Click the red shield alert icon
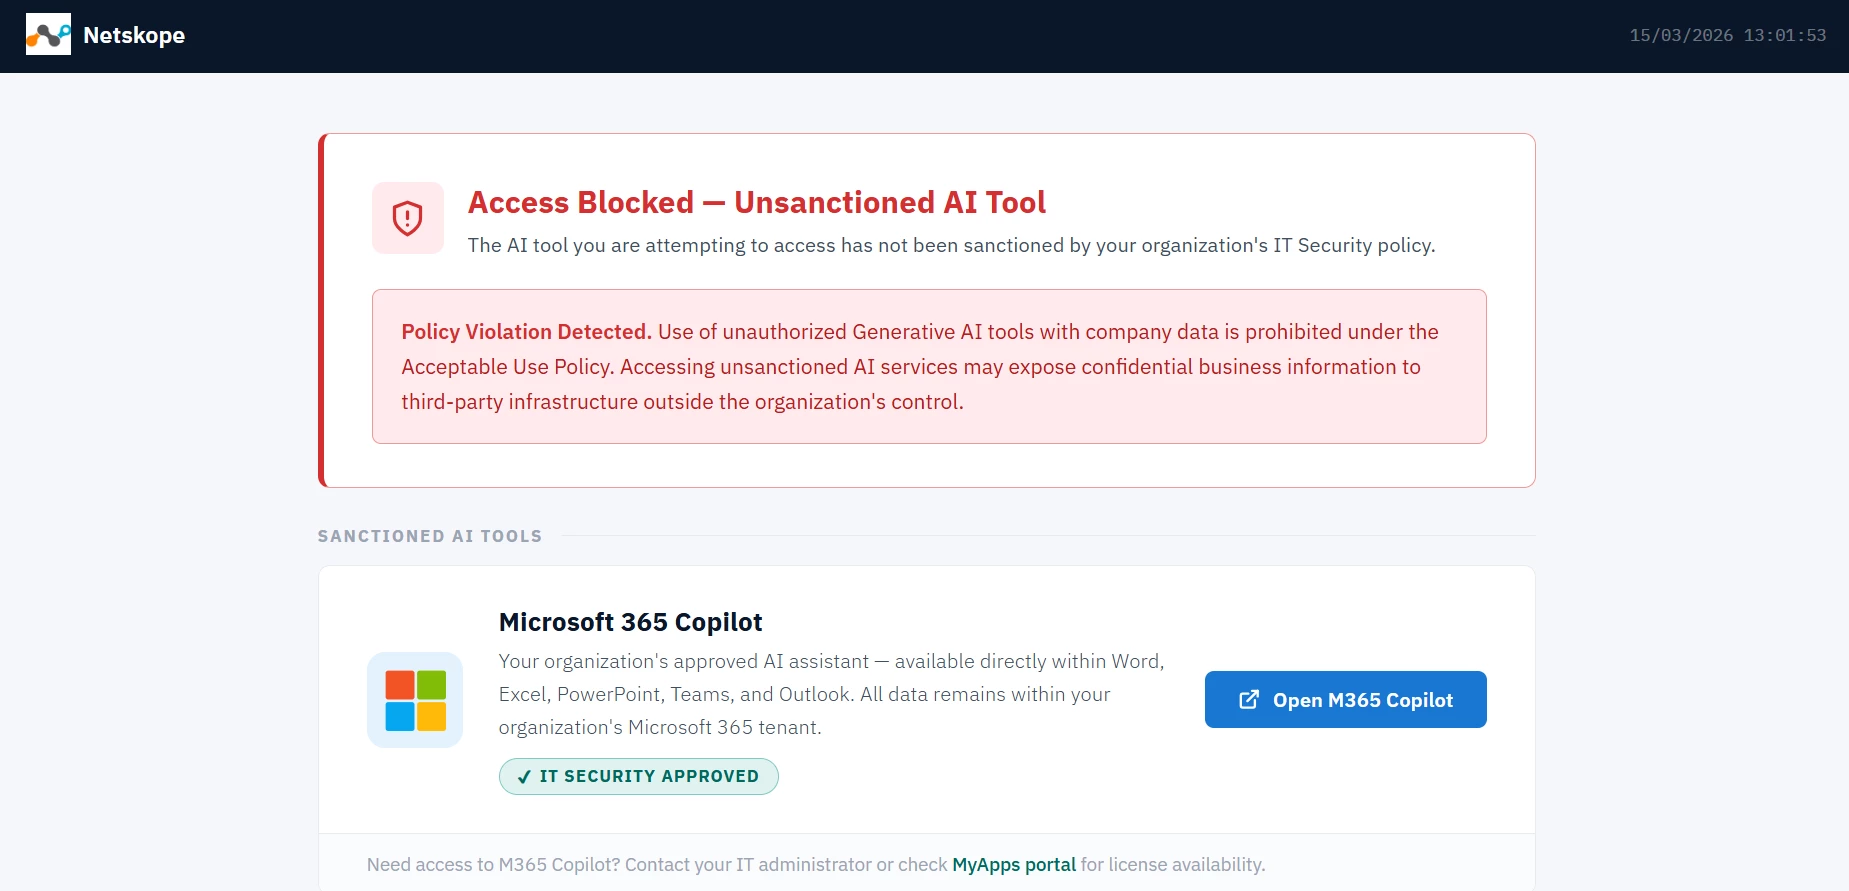 click(x=408, y=218)
